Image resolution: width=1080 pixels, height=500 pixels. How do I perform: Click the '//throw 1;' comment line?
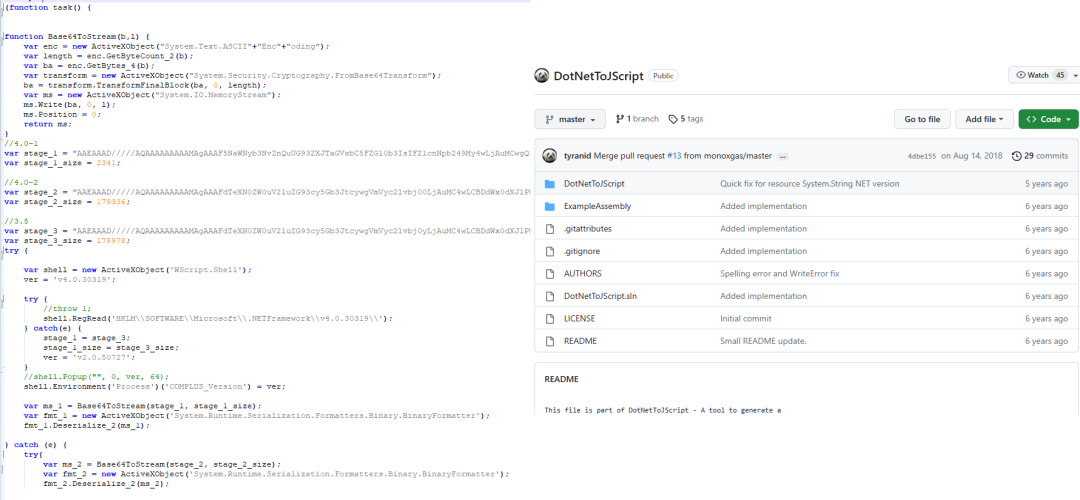click(x=66, y=309)
